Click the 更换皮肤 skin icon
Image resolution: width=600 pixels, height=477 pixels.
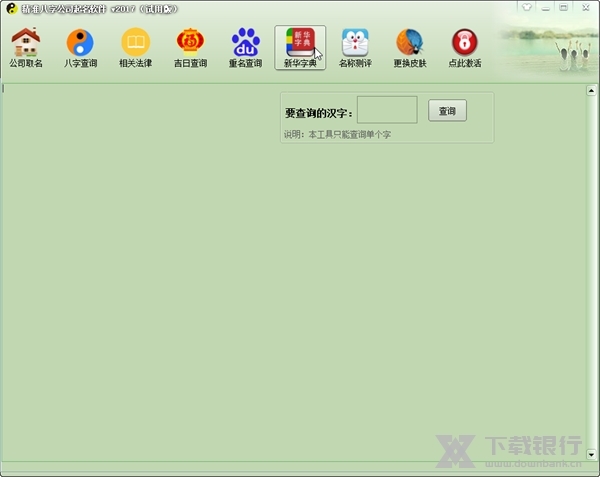(410, 47)
